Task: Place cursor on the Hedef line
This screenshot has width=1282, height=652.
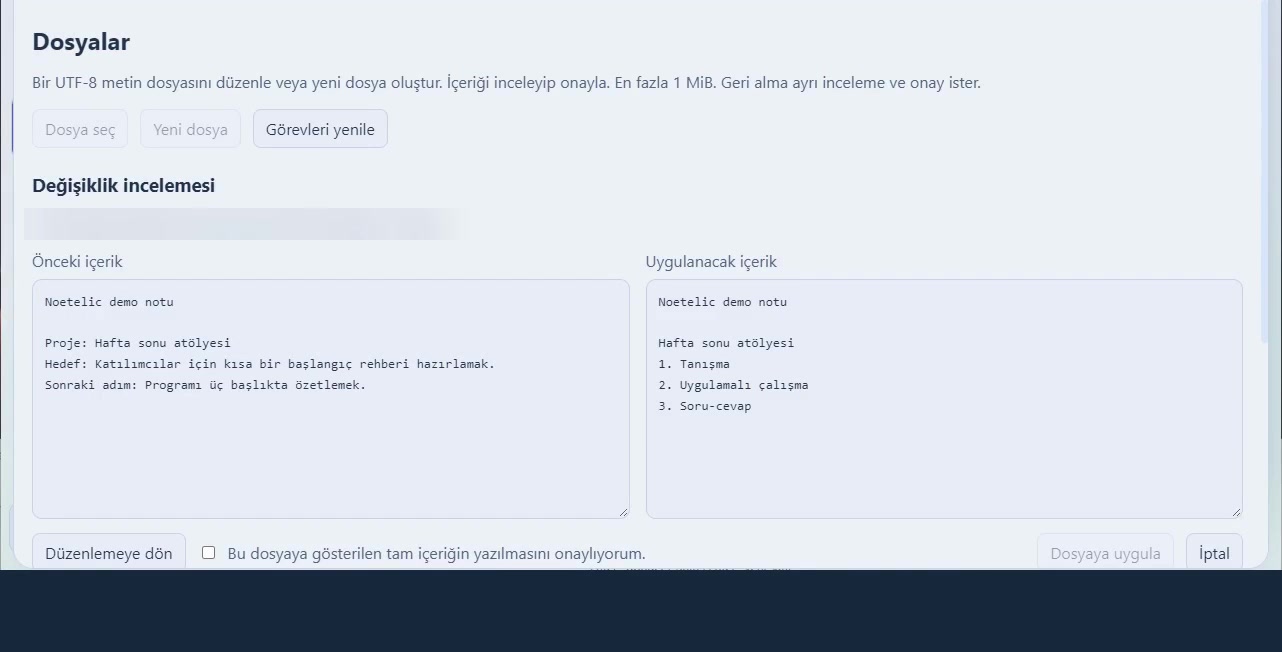Action: tap(270, 364)
